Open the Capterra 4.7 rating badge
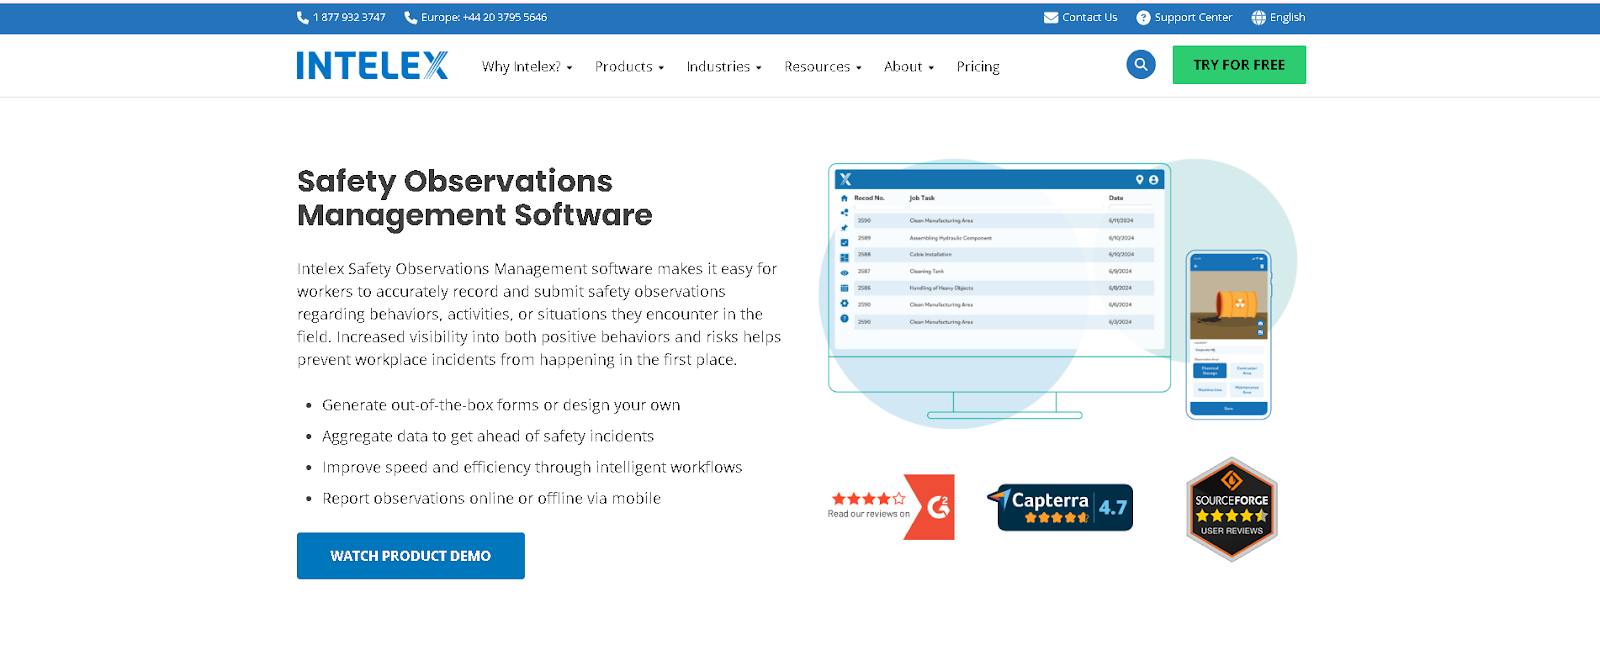This screenshot has width=1600, height=661. point(1060,507)
